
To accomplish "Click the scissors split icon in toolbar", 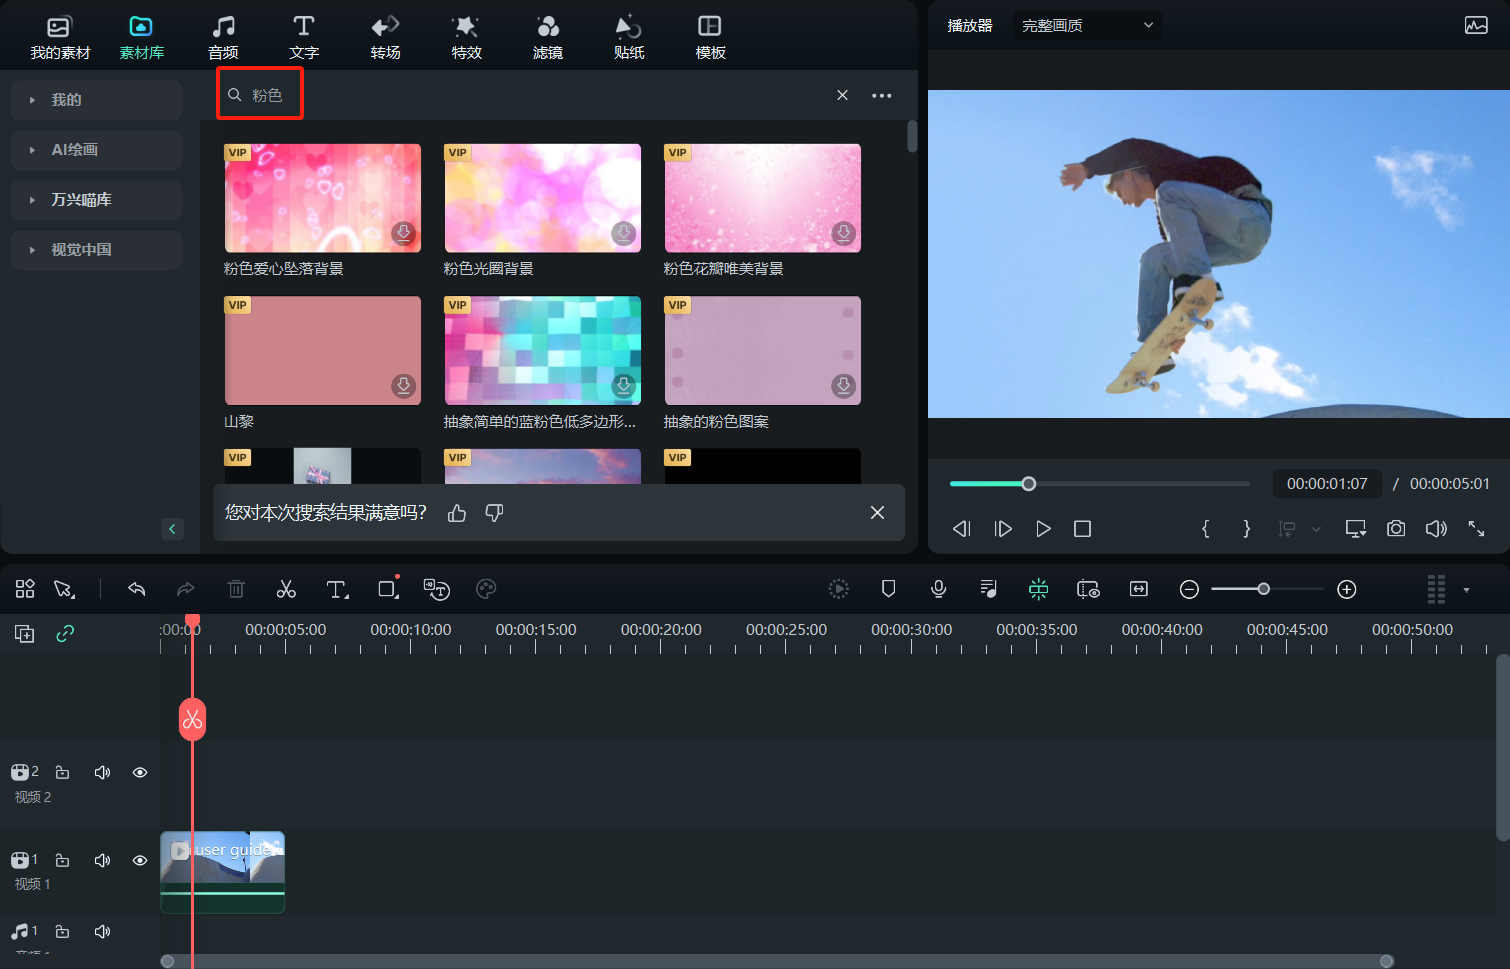I will point(286,589).
